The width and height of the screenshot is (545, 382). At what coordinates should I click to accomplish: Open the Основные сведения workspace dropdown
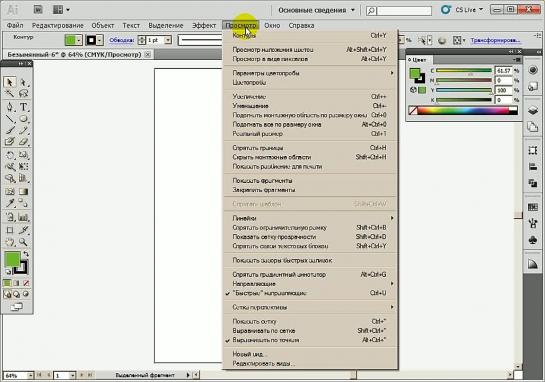pos(316,10)
